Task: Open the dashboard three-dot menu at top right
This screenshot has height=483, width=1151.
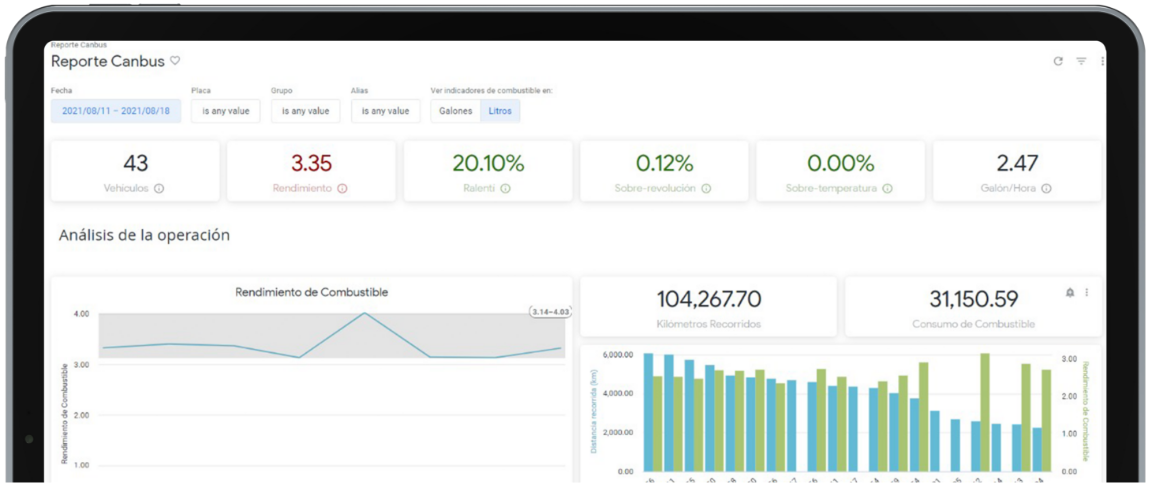Action: (x=1102, y=62)
